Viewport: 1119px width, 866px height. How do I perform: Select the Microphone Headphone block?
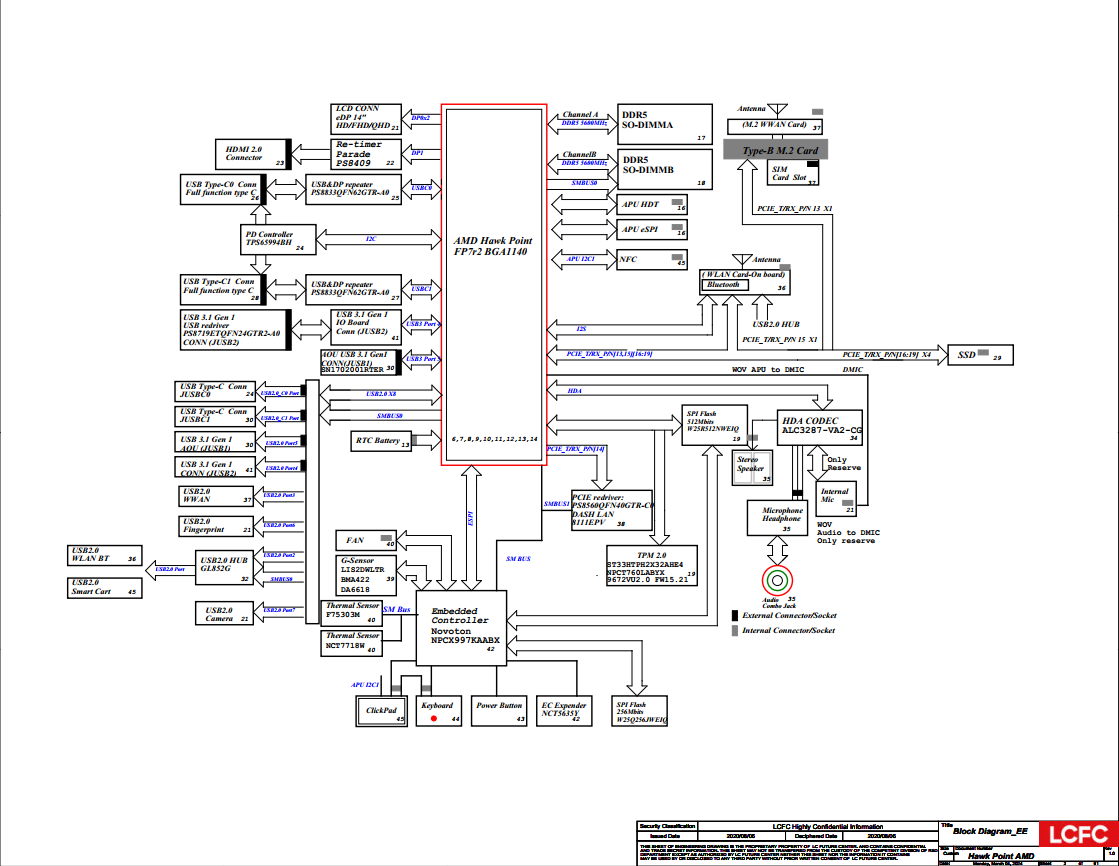click(777, 518)
